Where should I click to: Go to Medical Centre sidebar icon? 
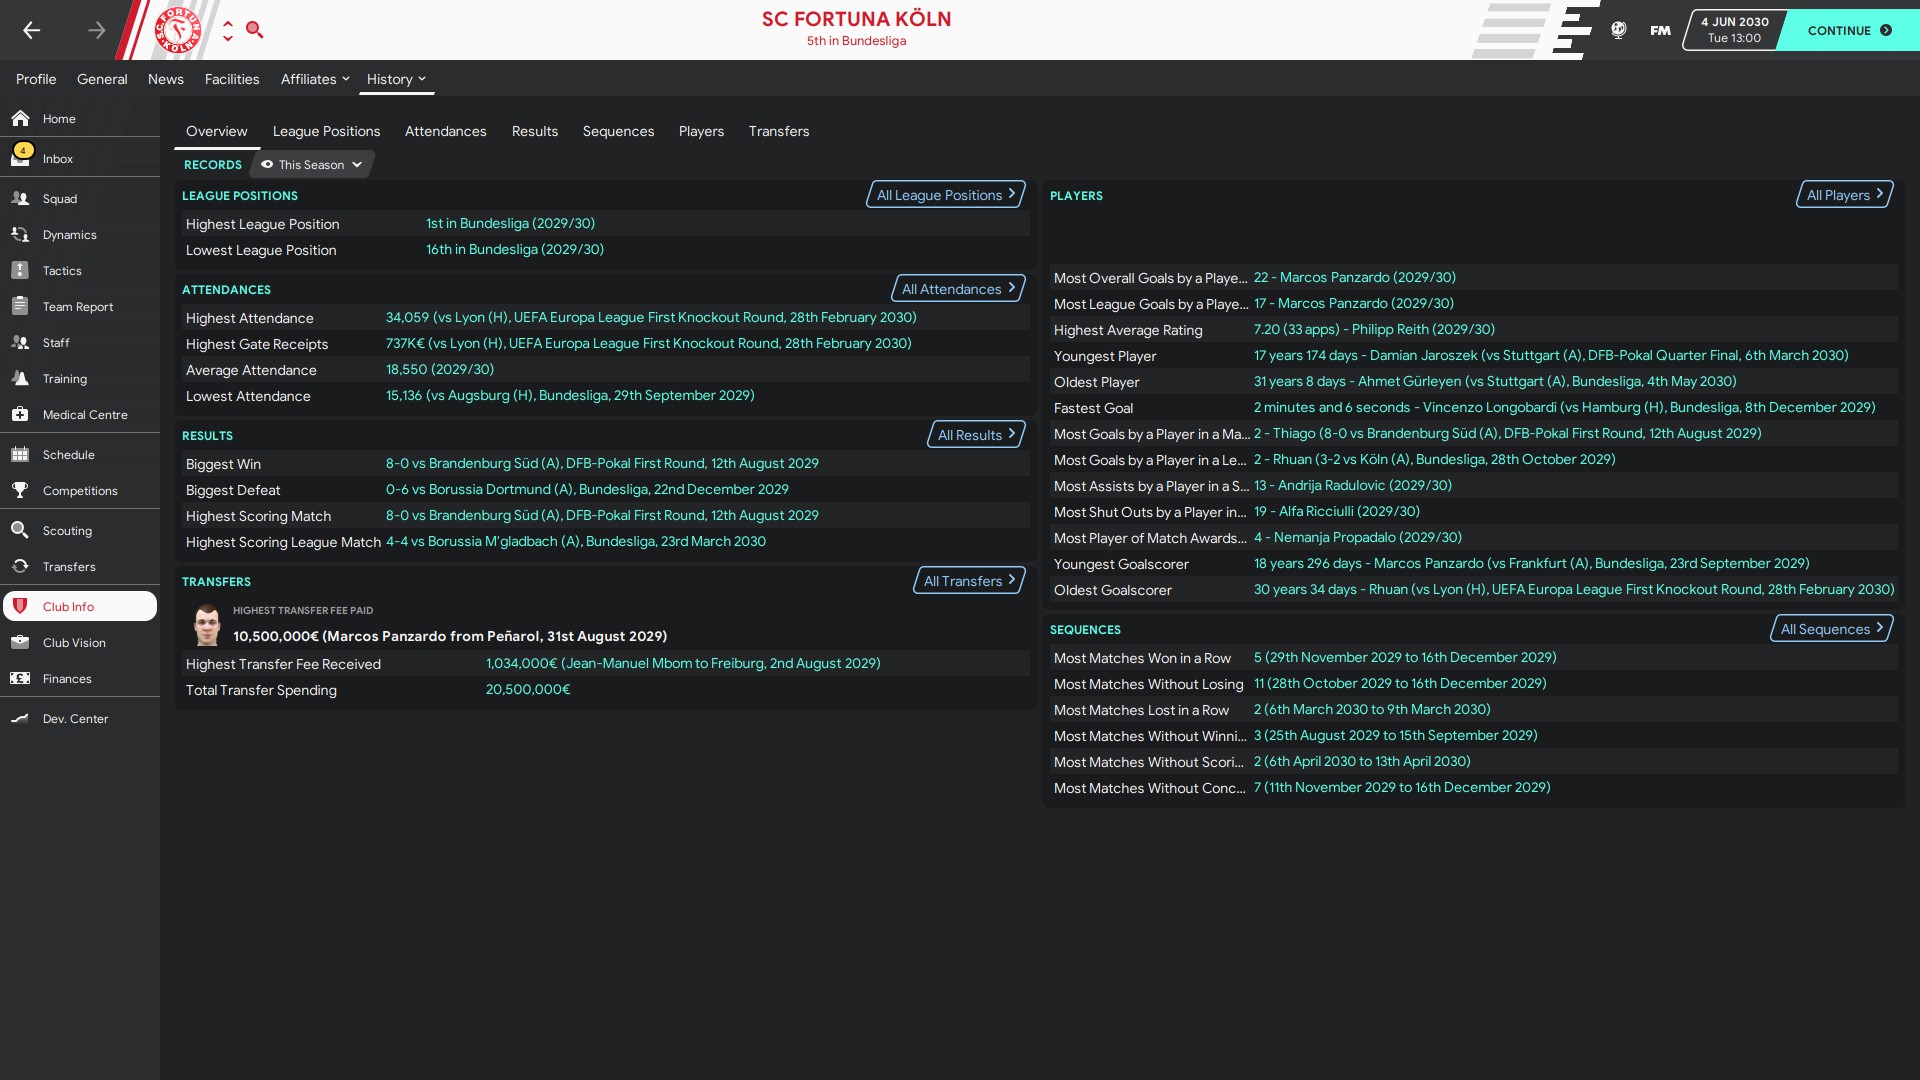pyautogui.click(x=21, y=414)
